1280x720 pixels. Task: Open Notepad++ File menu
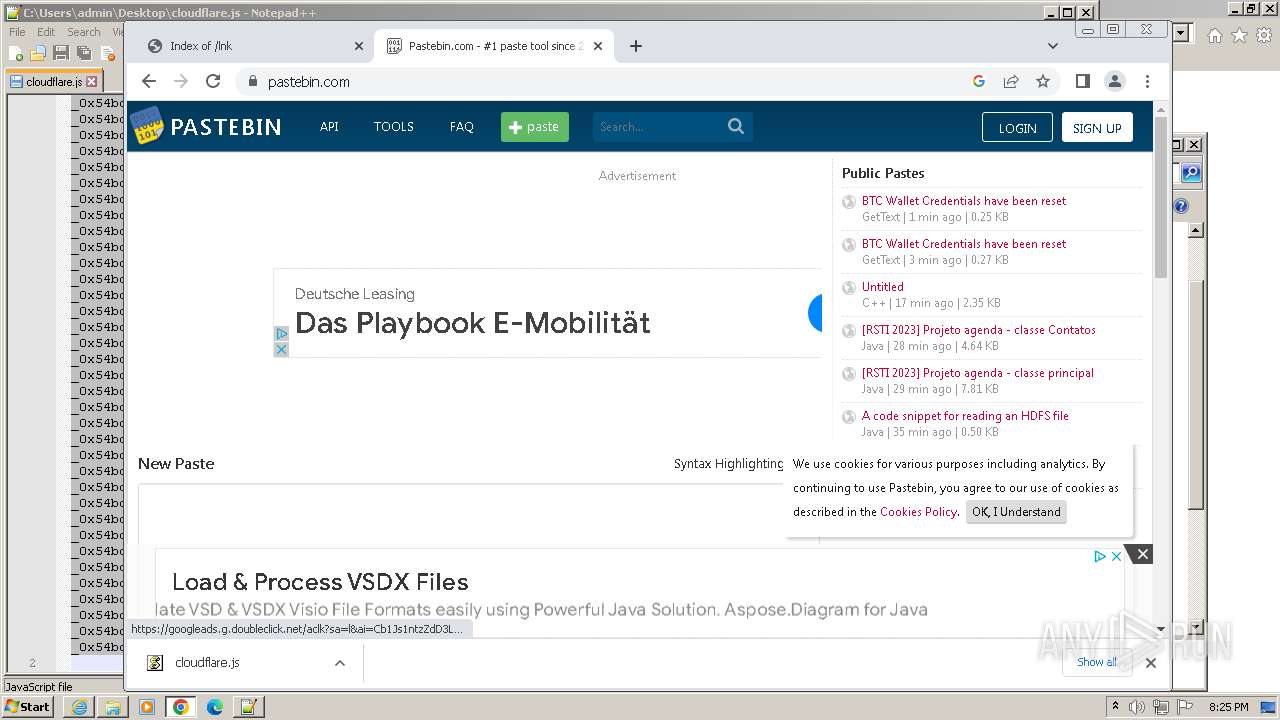click(17, 32)
